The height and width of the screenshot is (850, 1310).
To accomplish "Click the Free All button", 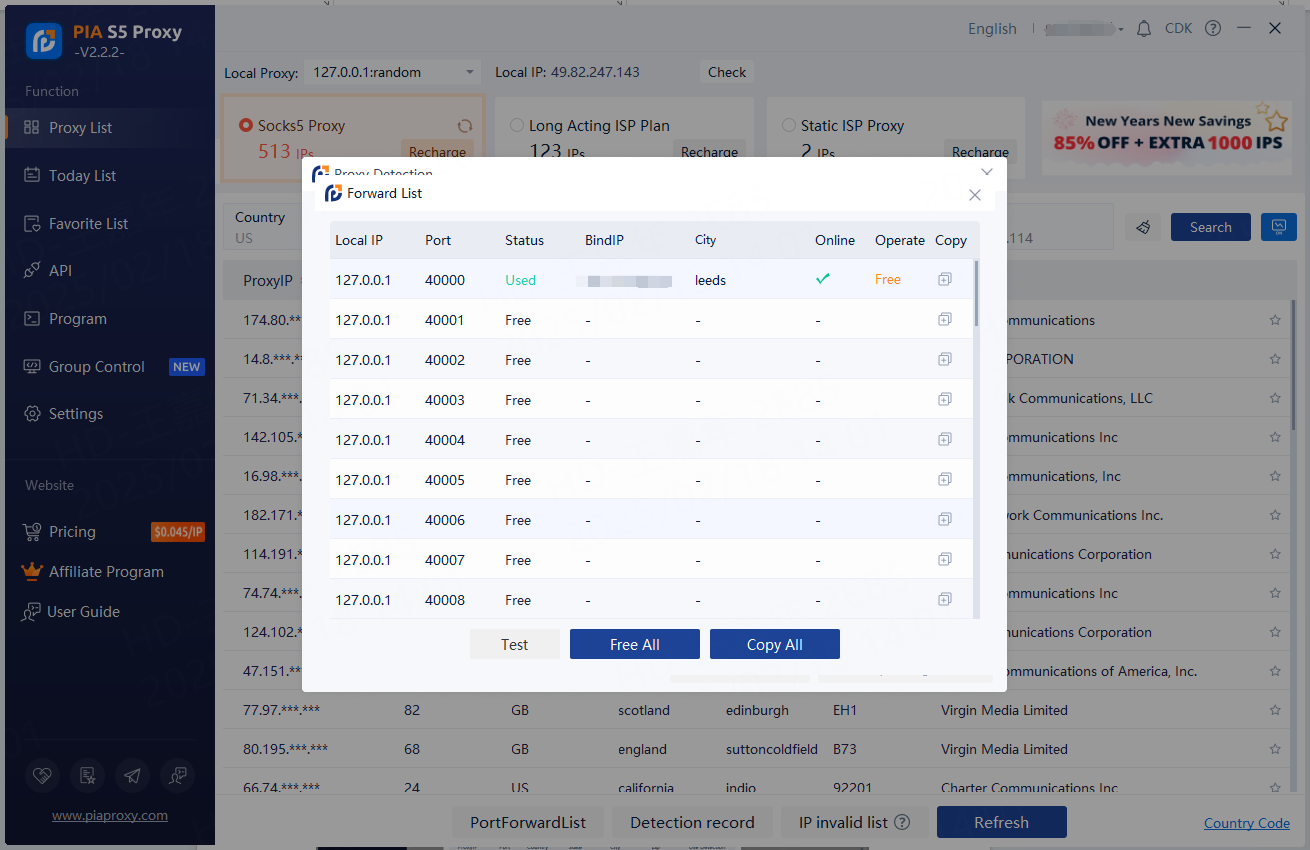I will click(x=635, y=644).
